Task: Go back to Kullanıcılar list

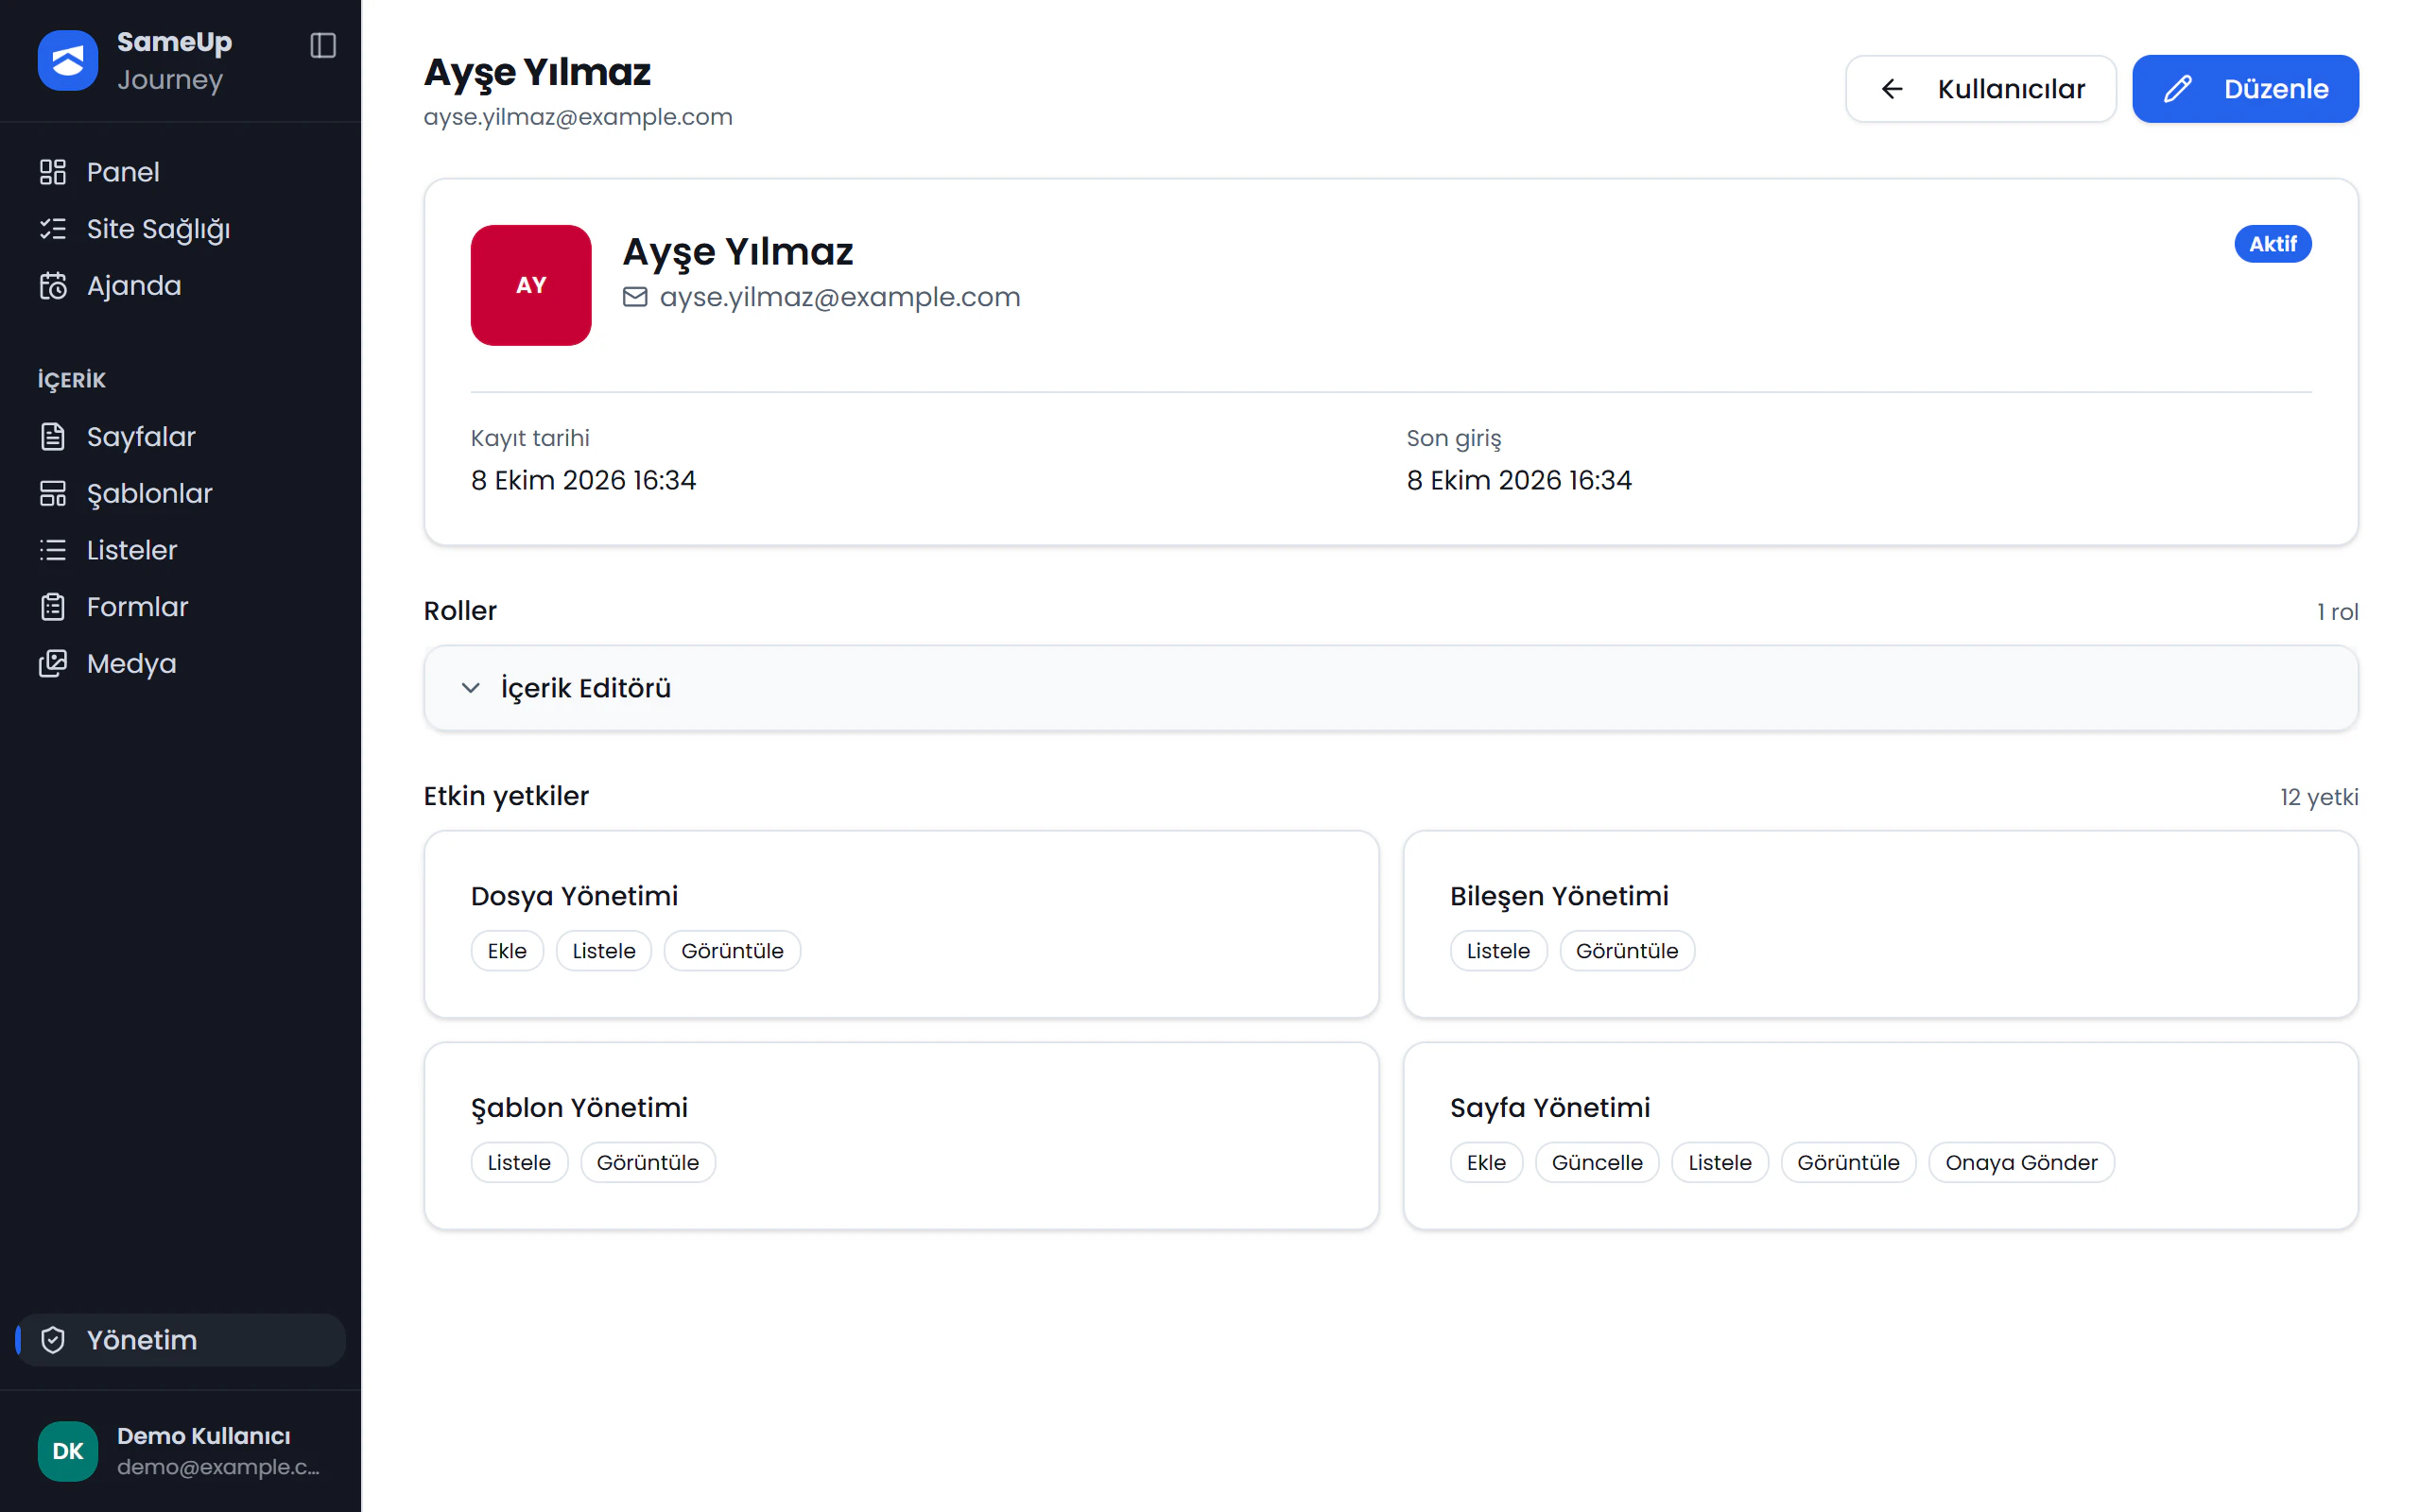Action: coord(1980,89)
